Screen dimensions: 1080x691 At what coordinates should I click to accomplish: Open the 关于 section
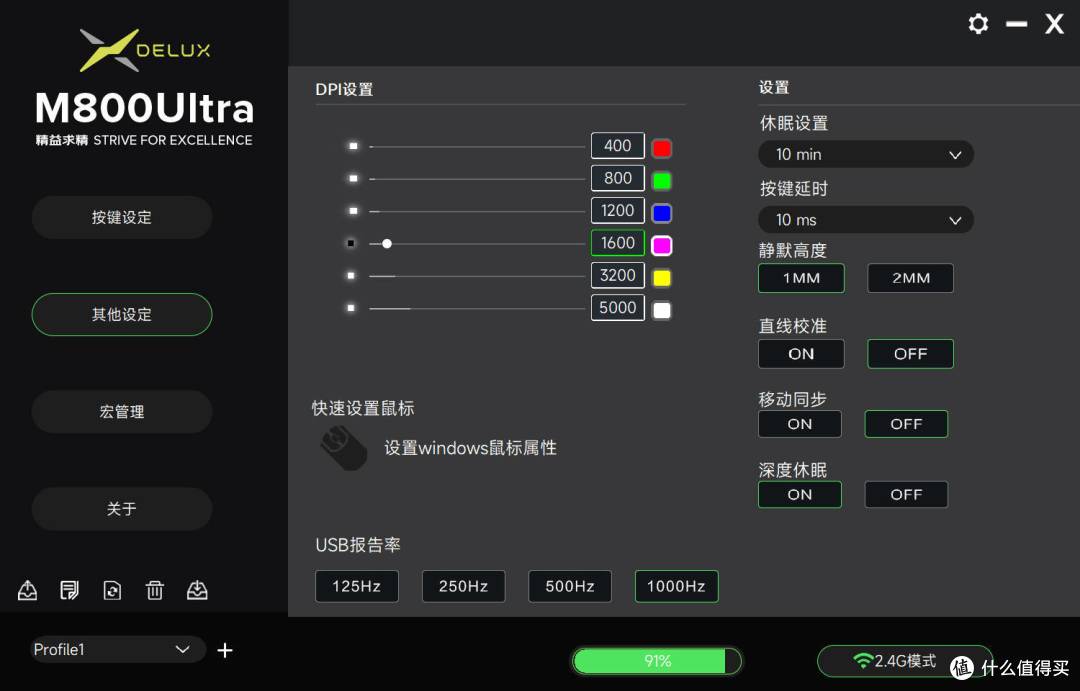click(x=122, y=509)
